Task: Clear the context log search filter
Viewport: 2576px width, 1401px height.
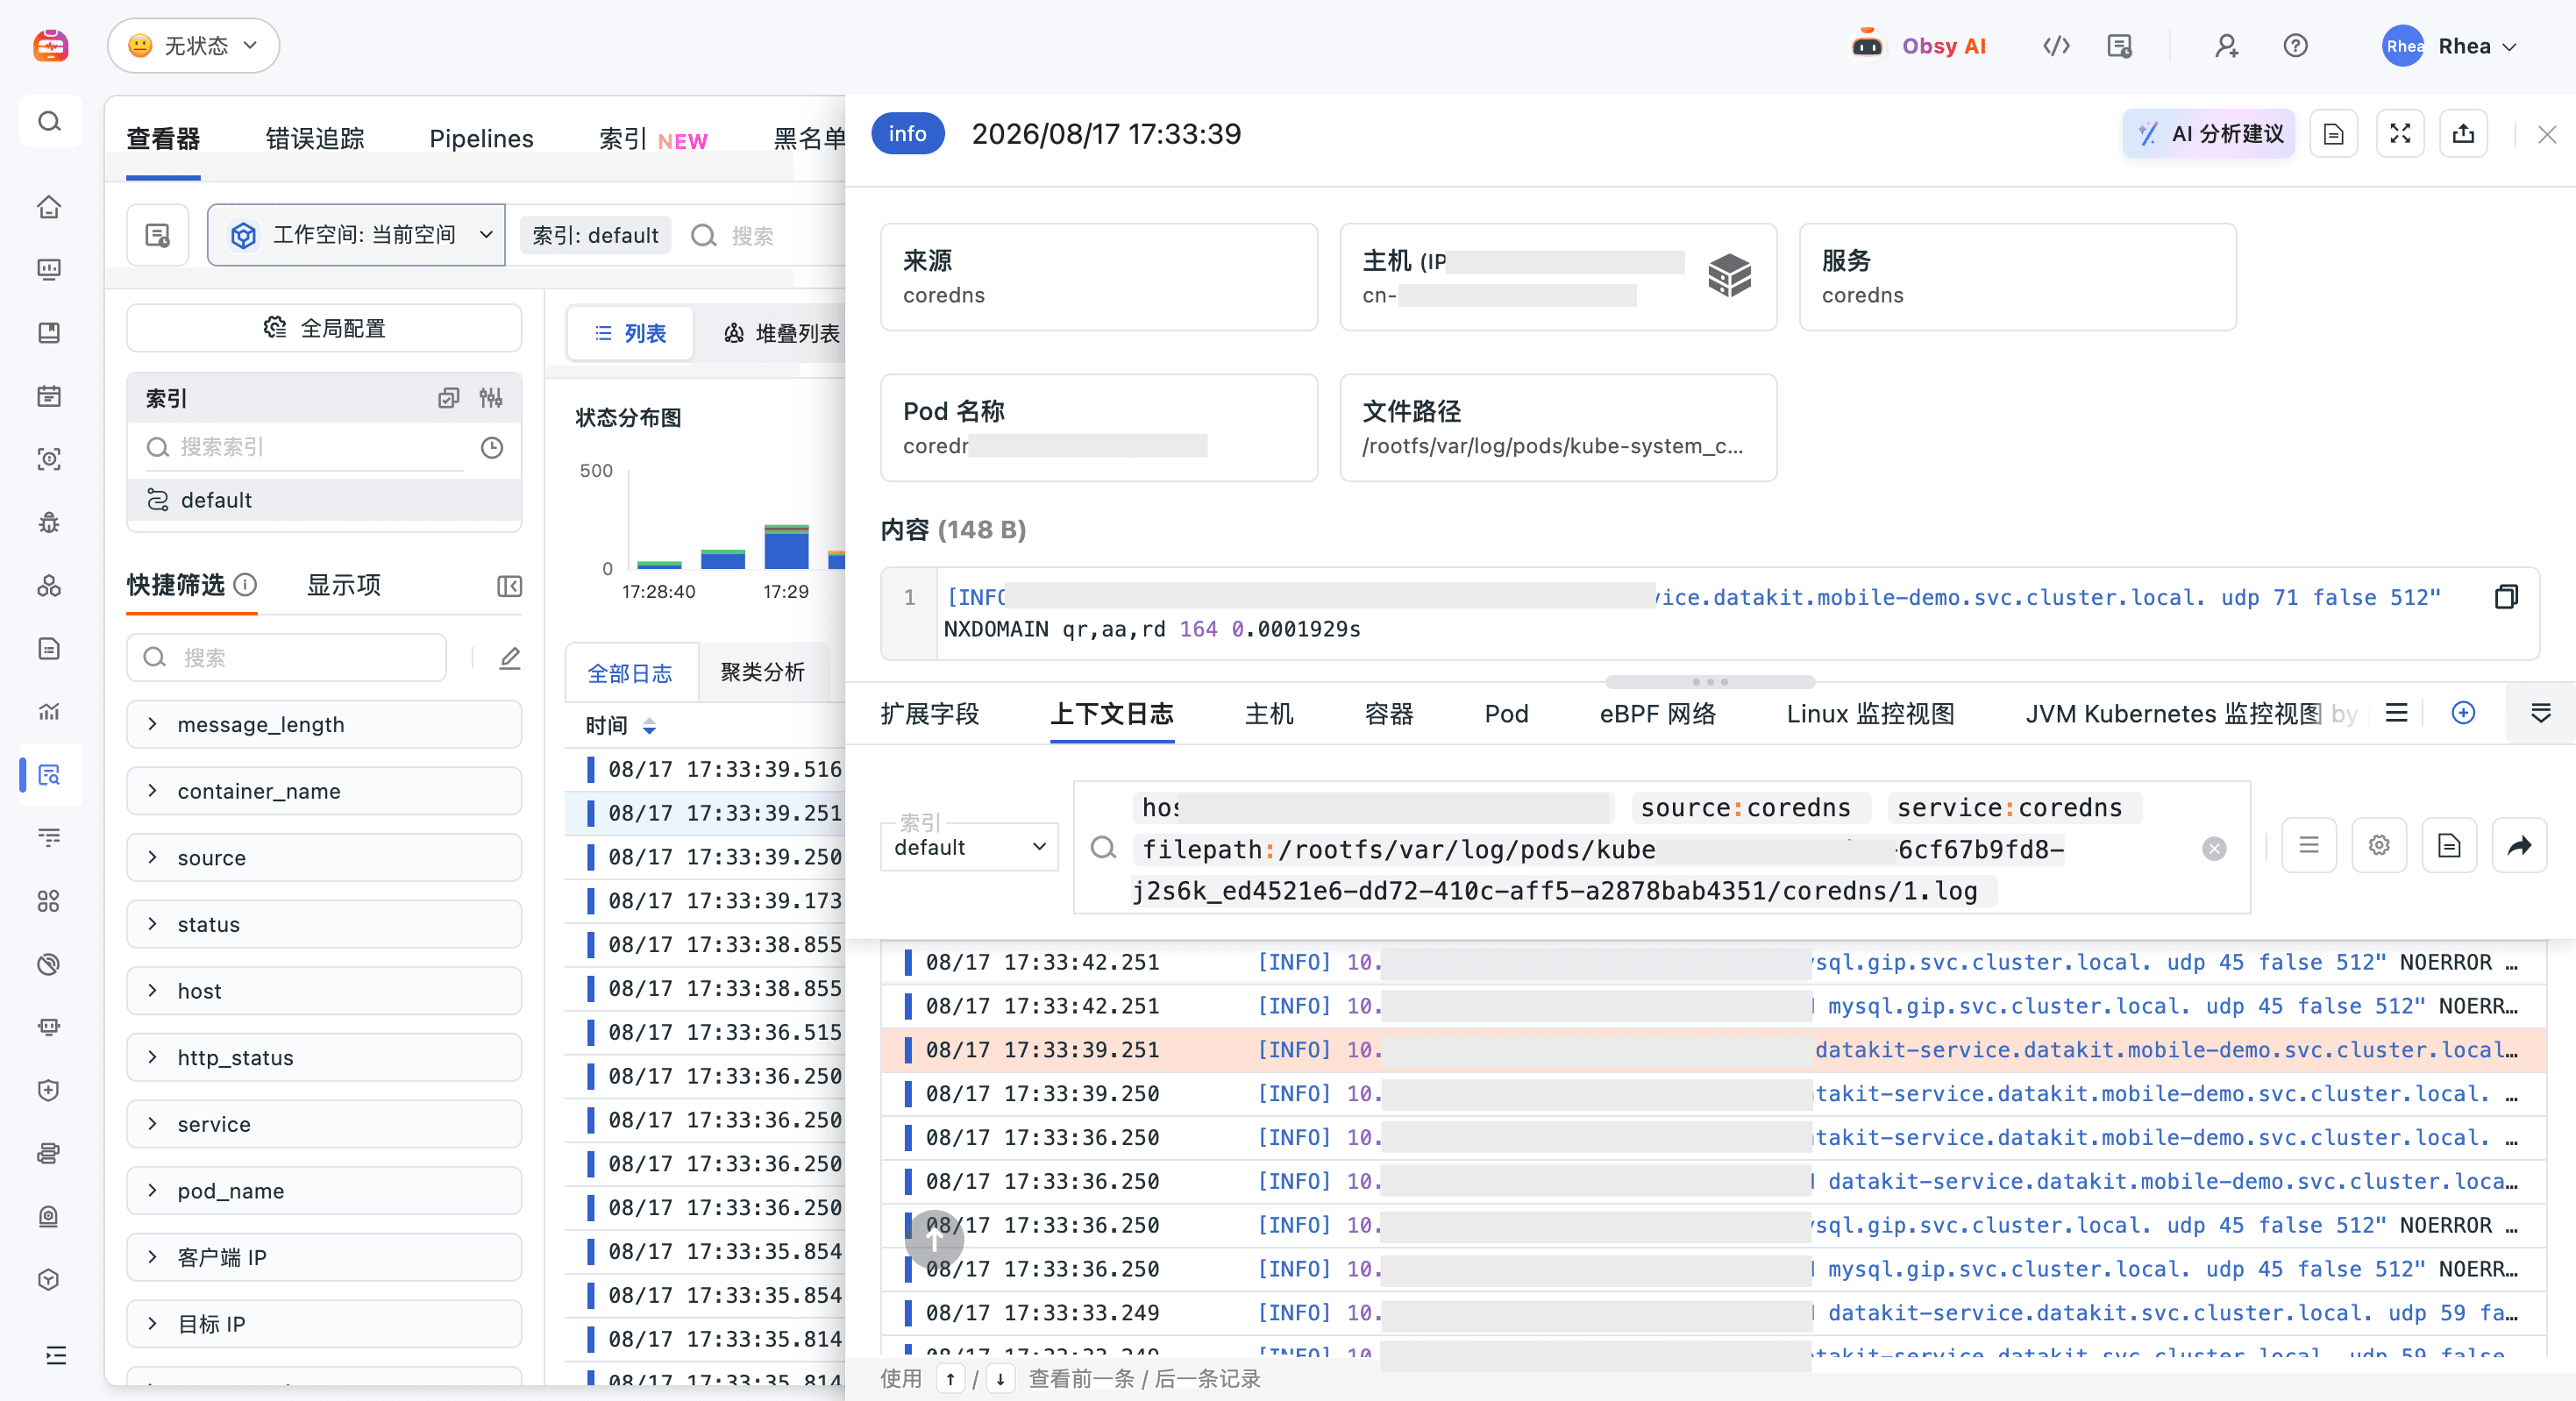Action: 2214,849
